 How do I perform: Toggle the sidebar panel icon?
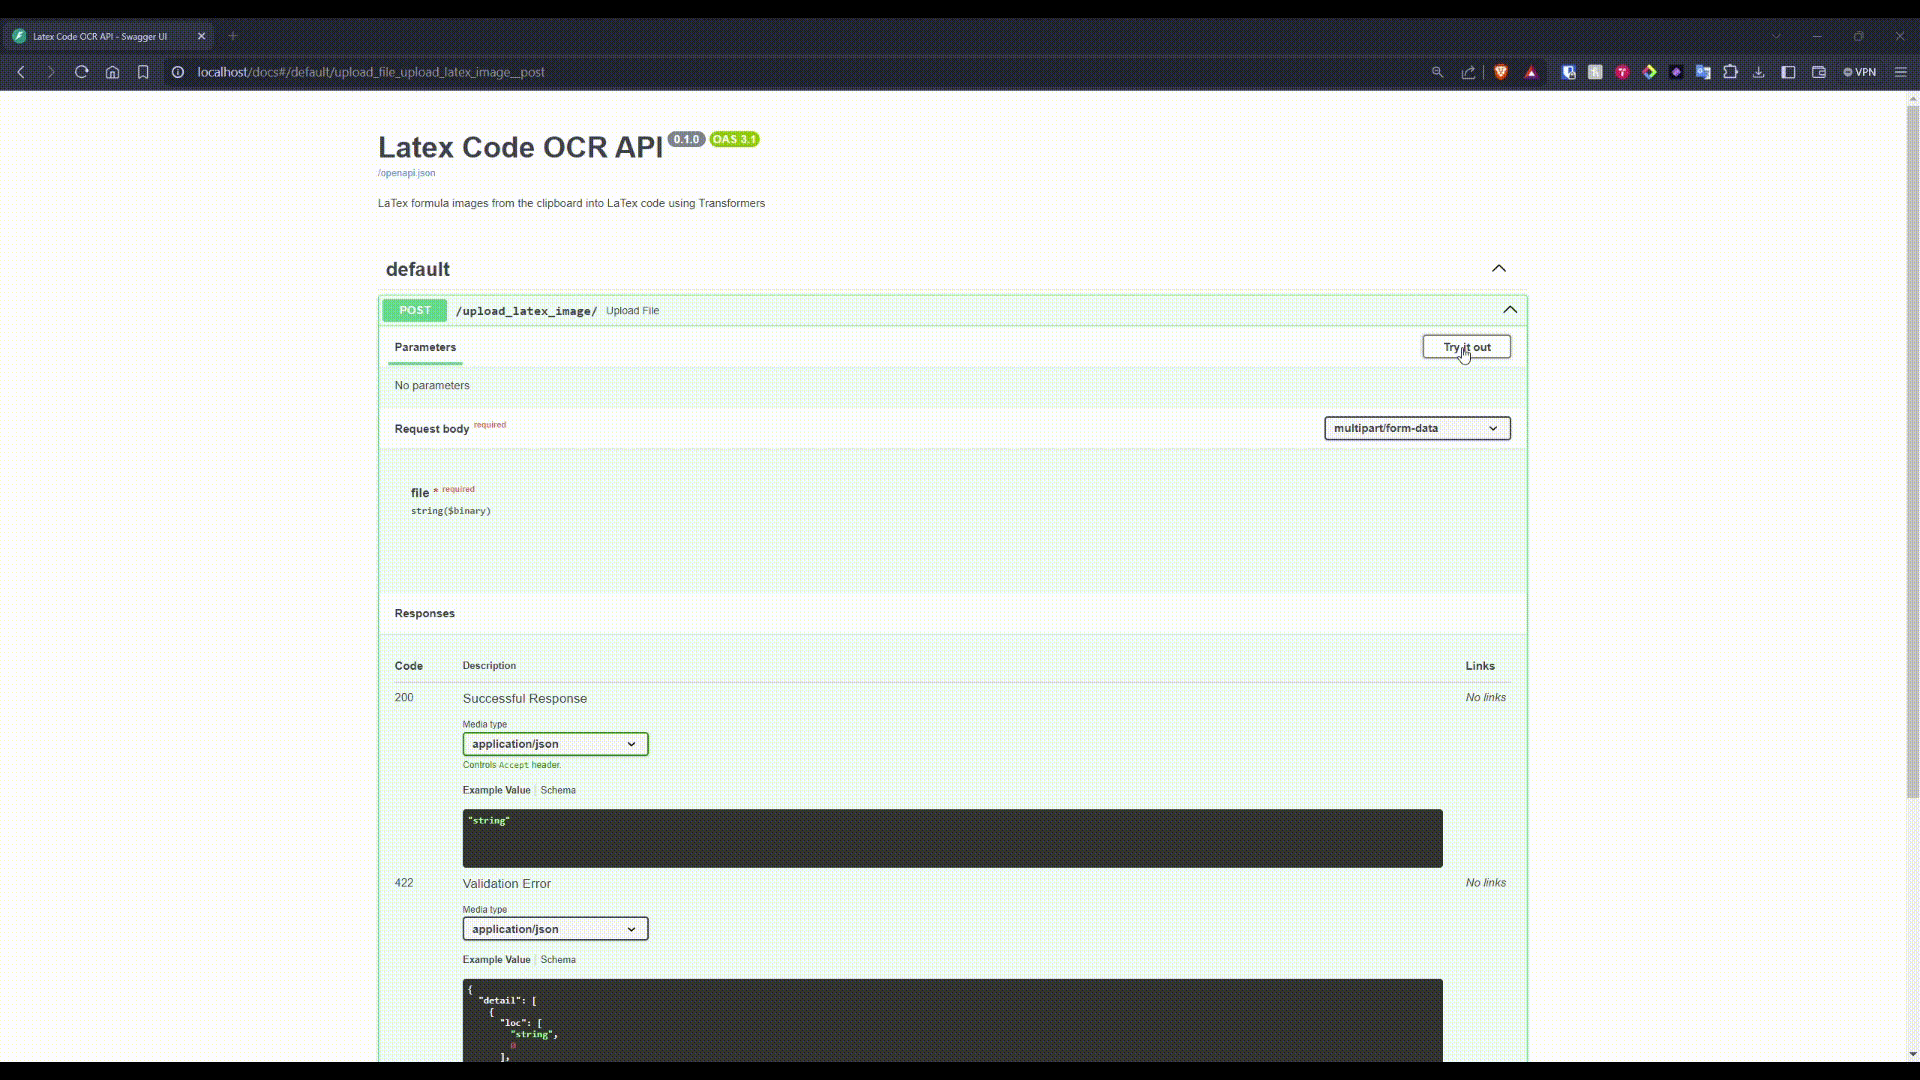pyautogui.click(x=1789, y=72)
